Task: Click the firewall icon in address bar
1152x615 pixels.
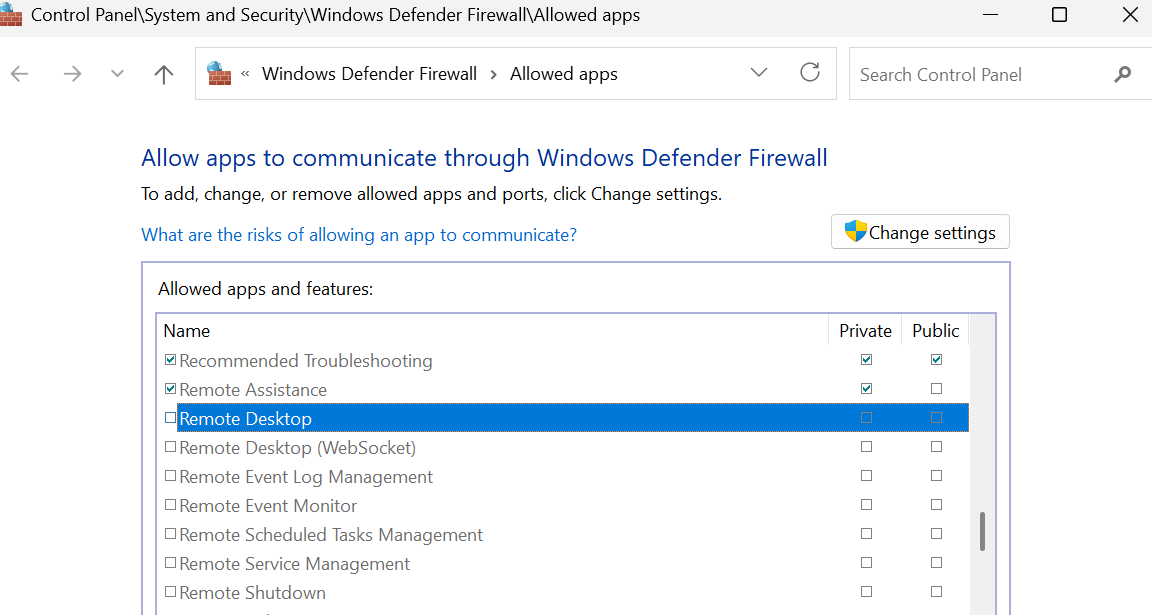Action: [x=219, y=73]
